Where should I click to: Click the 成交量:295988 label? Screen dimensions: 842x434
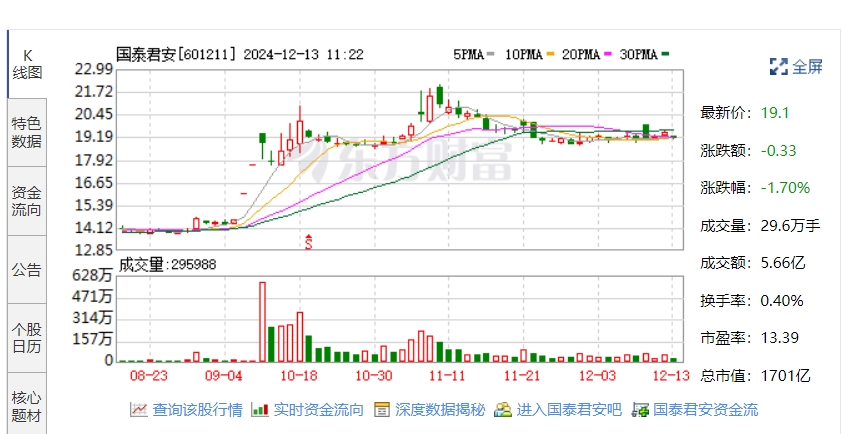[168, 264]
